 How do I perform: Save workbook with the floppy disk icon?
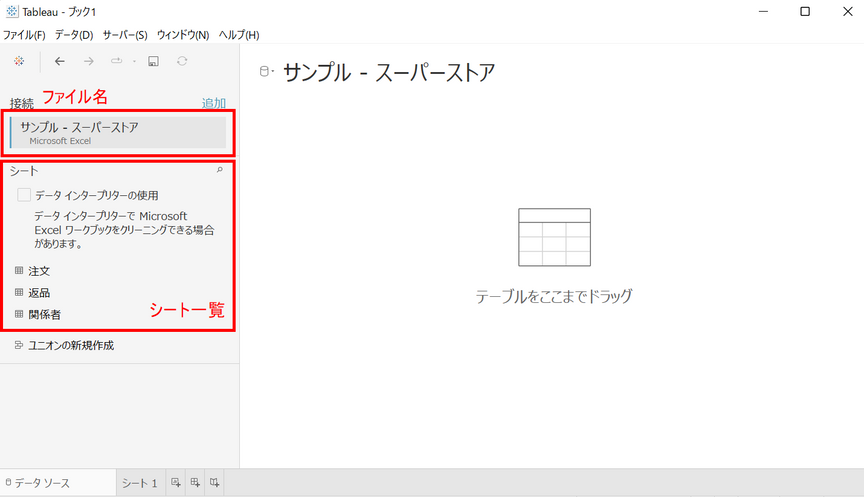[x=154, y=61]
